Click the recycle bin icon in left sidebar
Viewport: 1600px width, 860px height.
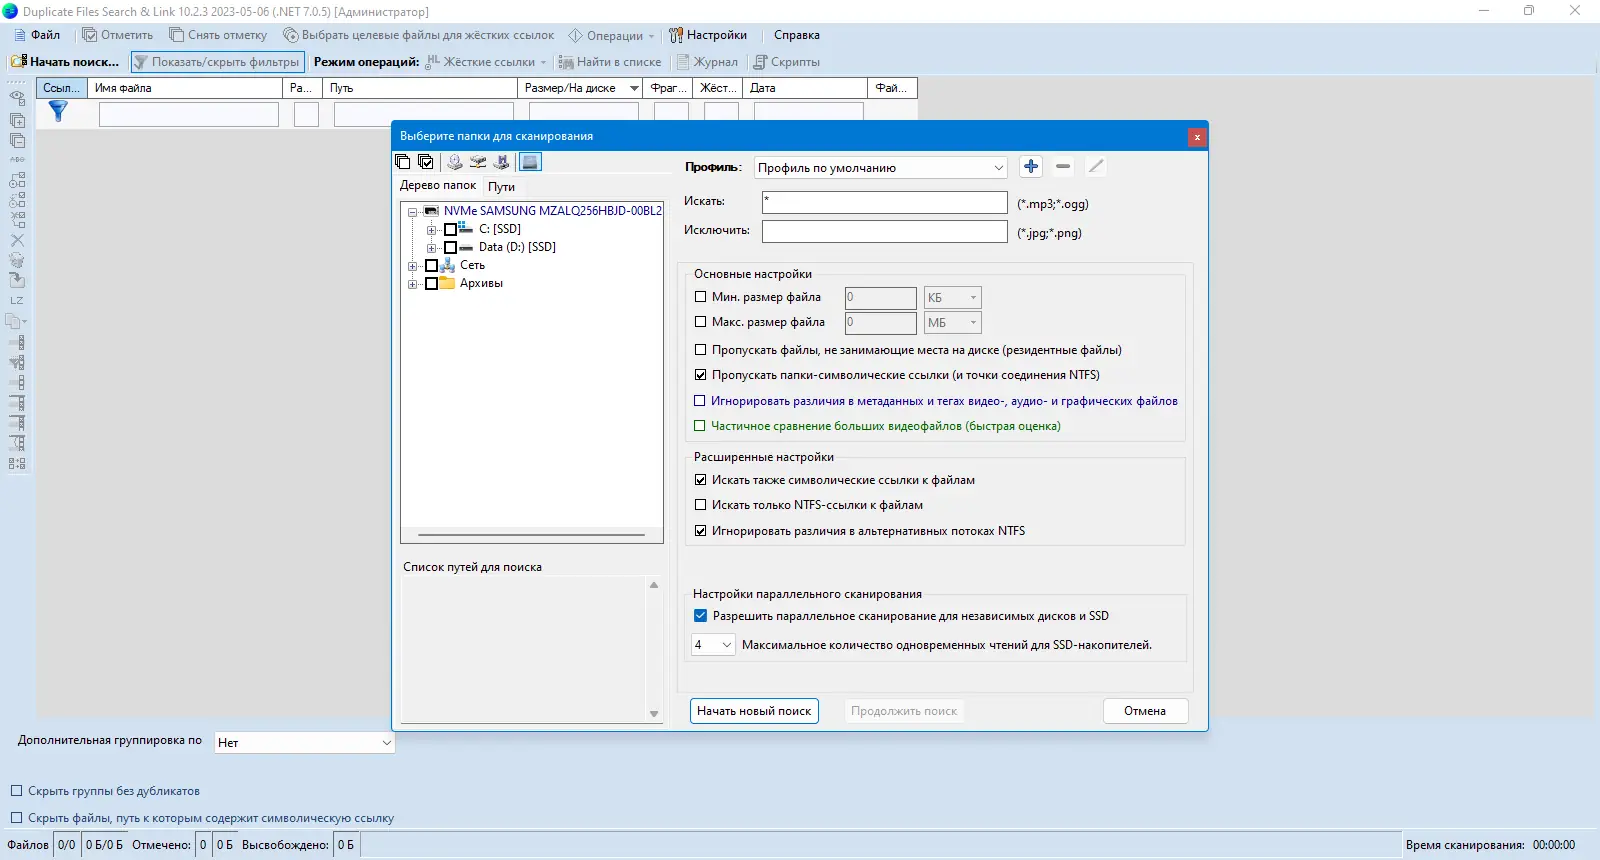pyautogui.click(x=17, y=260)
